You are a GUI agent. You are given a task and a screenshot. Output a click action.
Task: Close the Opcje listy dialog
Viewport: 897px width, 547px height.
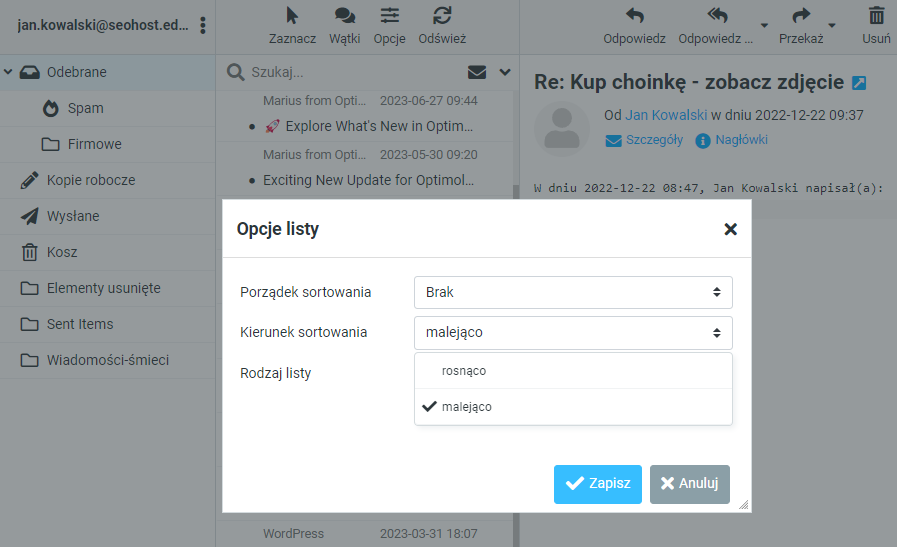coord(730,229)
